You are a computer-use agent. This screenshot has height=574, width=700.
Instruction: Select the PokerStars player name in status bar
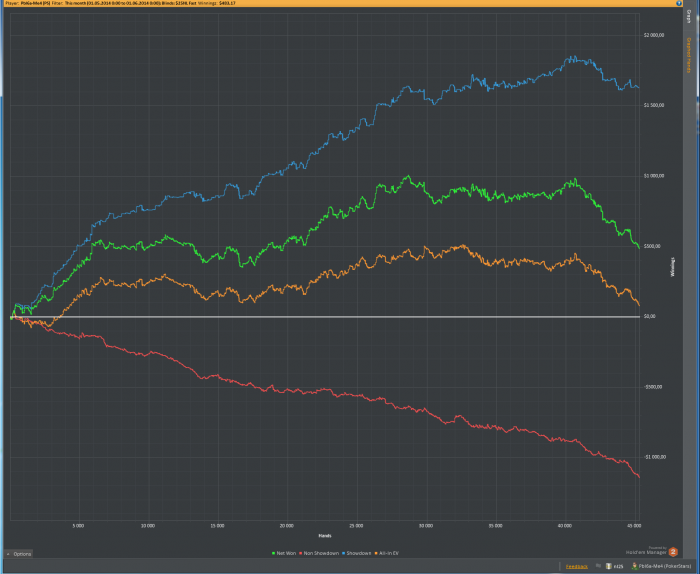665,566
